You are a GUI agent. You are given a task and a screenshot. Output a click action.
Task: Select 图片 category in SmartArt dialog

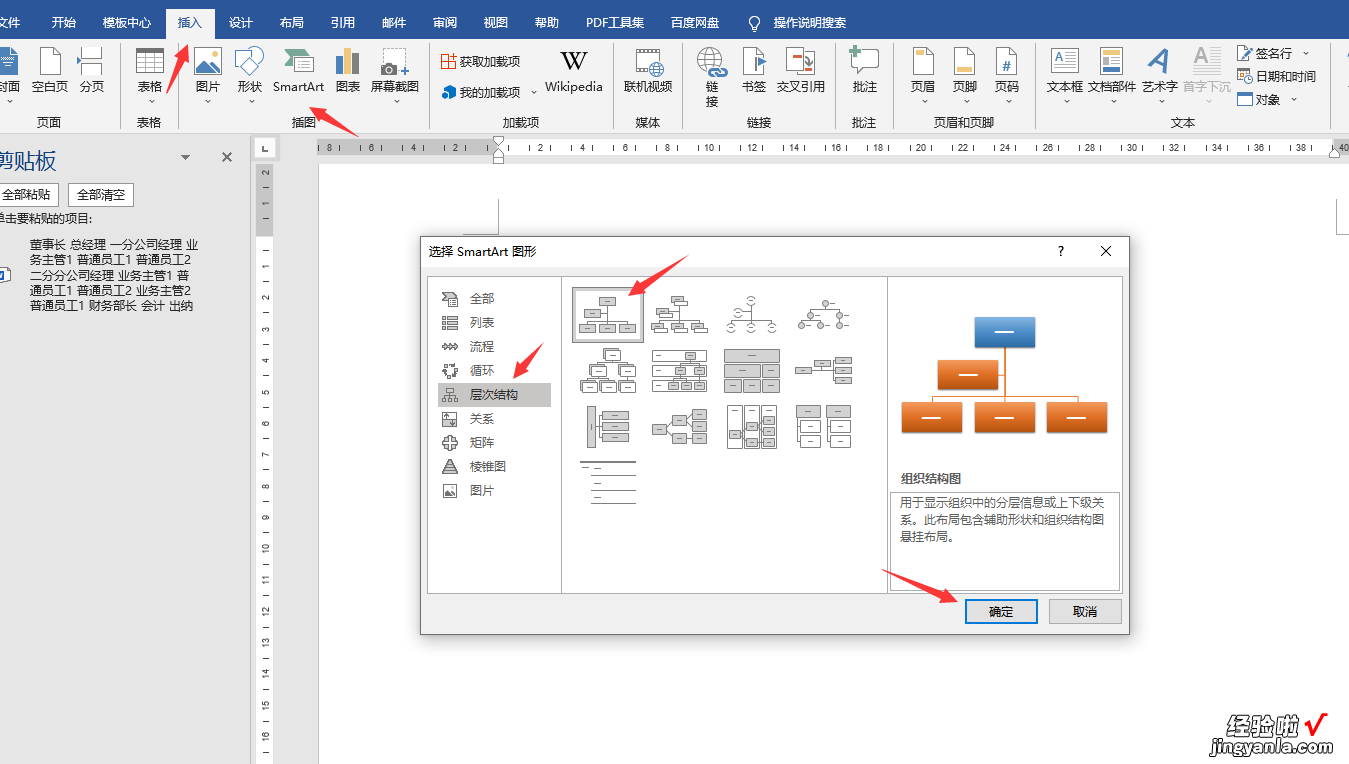coord(494,490)
